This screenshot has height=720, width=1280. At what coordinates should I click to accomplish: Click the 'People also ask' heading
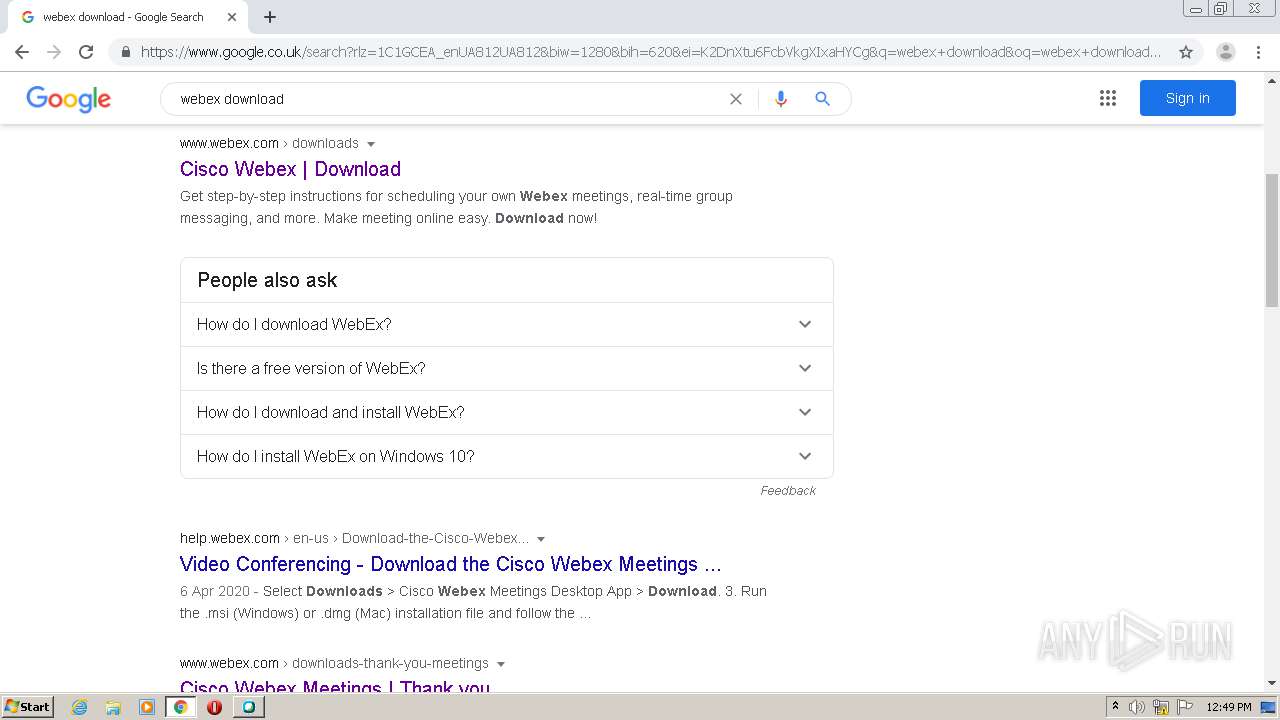click(267, 280)
